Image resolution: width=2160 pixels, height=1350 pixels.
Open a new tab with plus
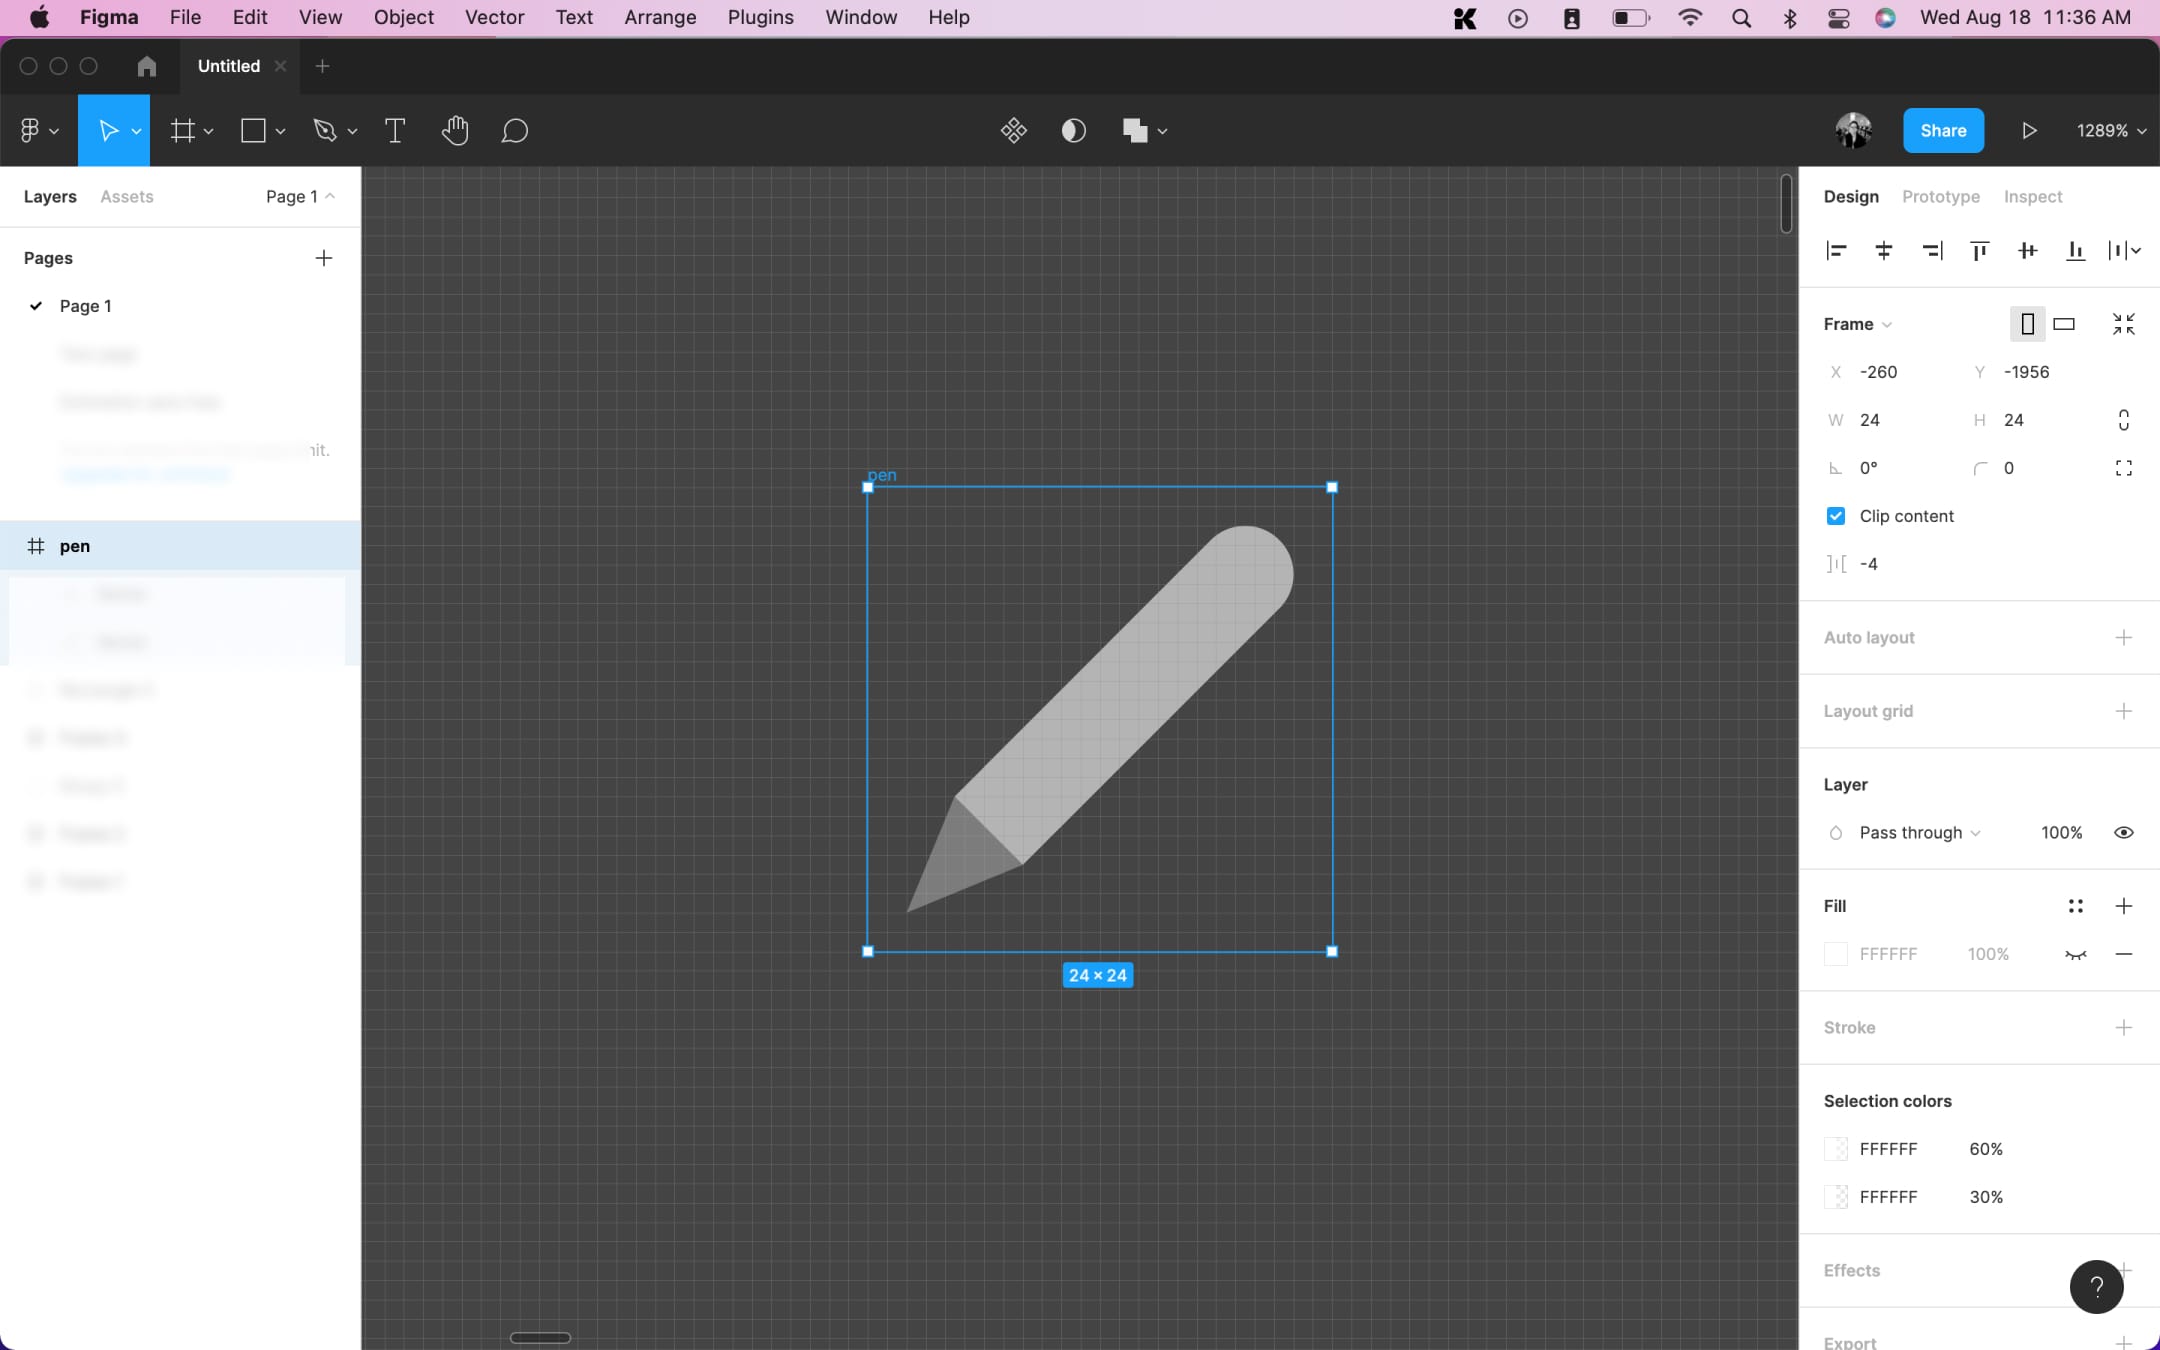[x=322, y=66]
